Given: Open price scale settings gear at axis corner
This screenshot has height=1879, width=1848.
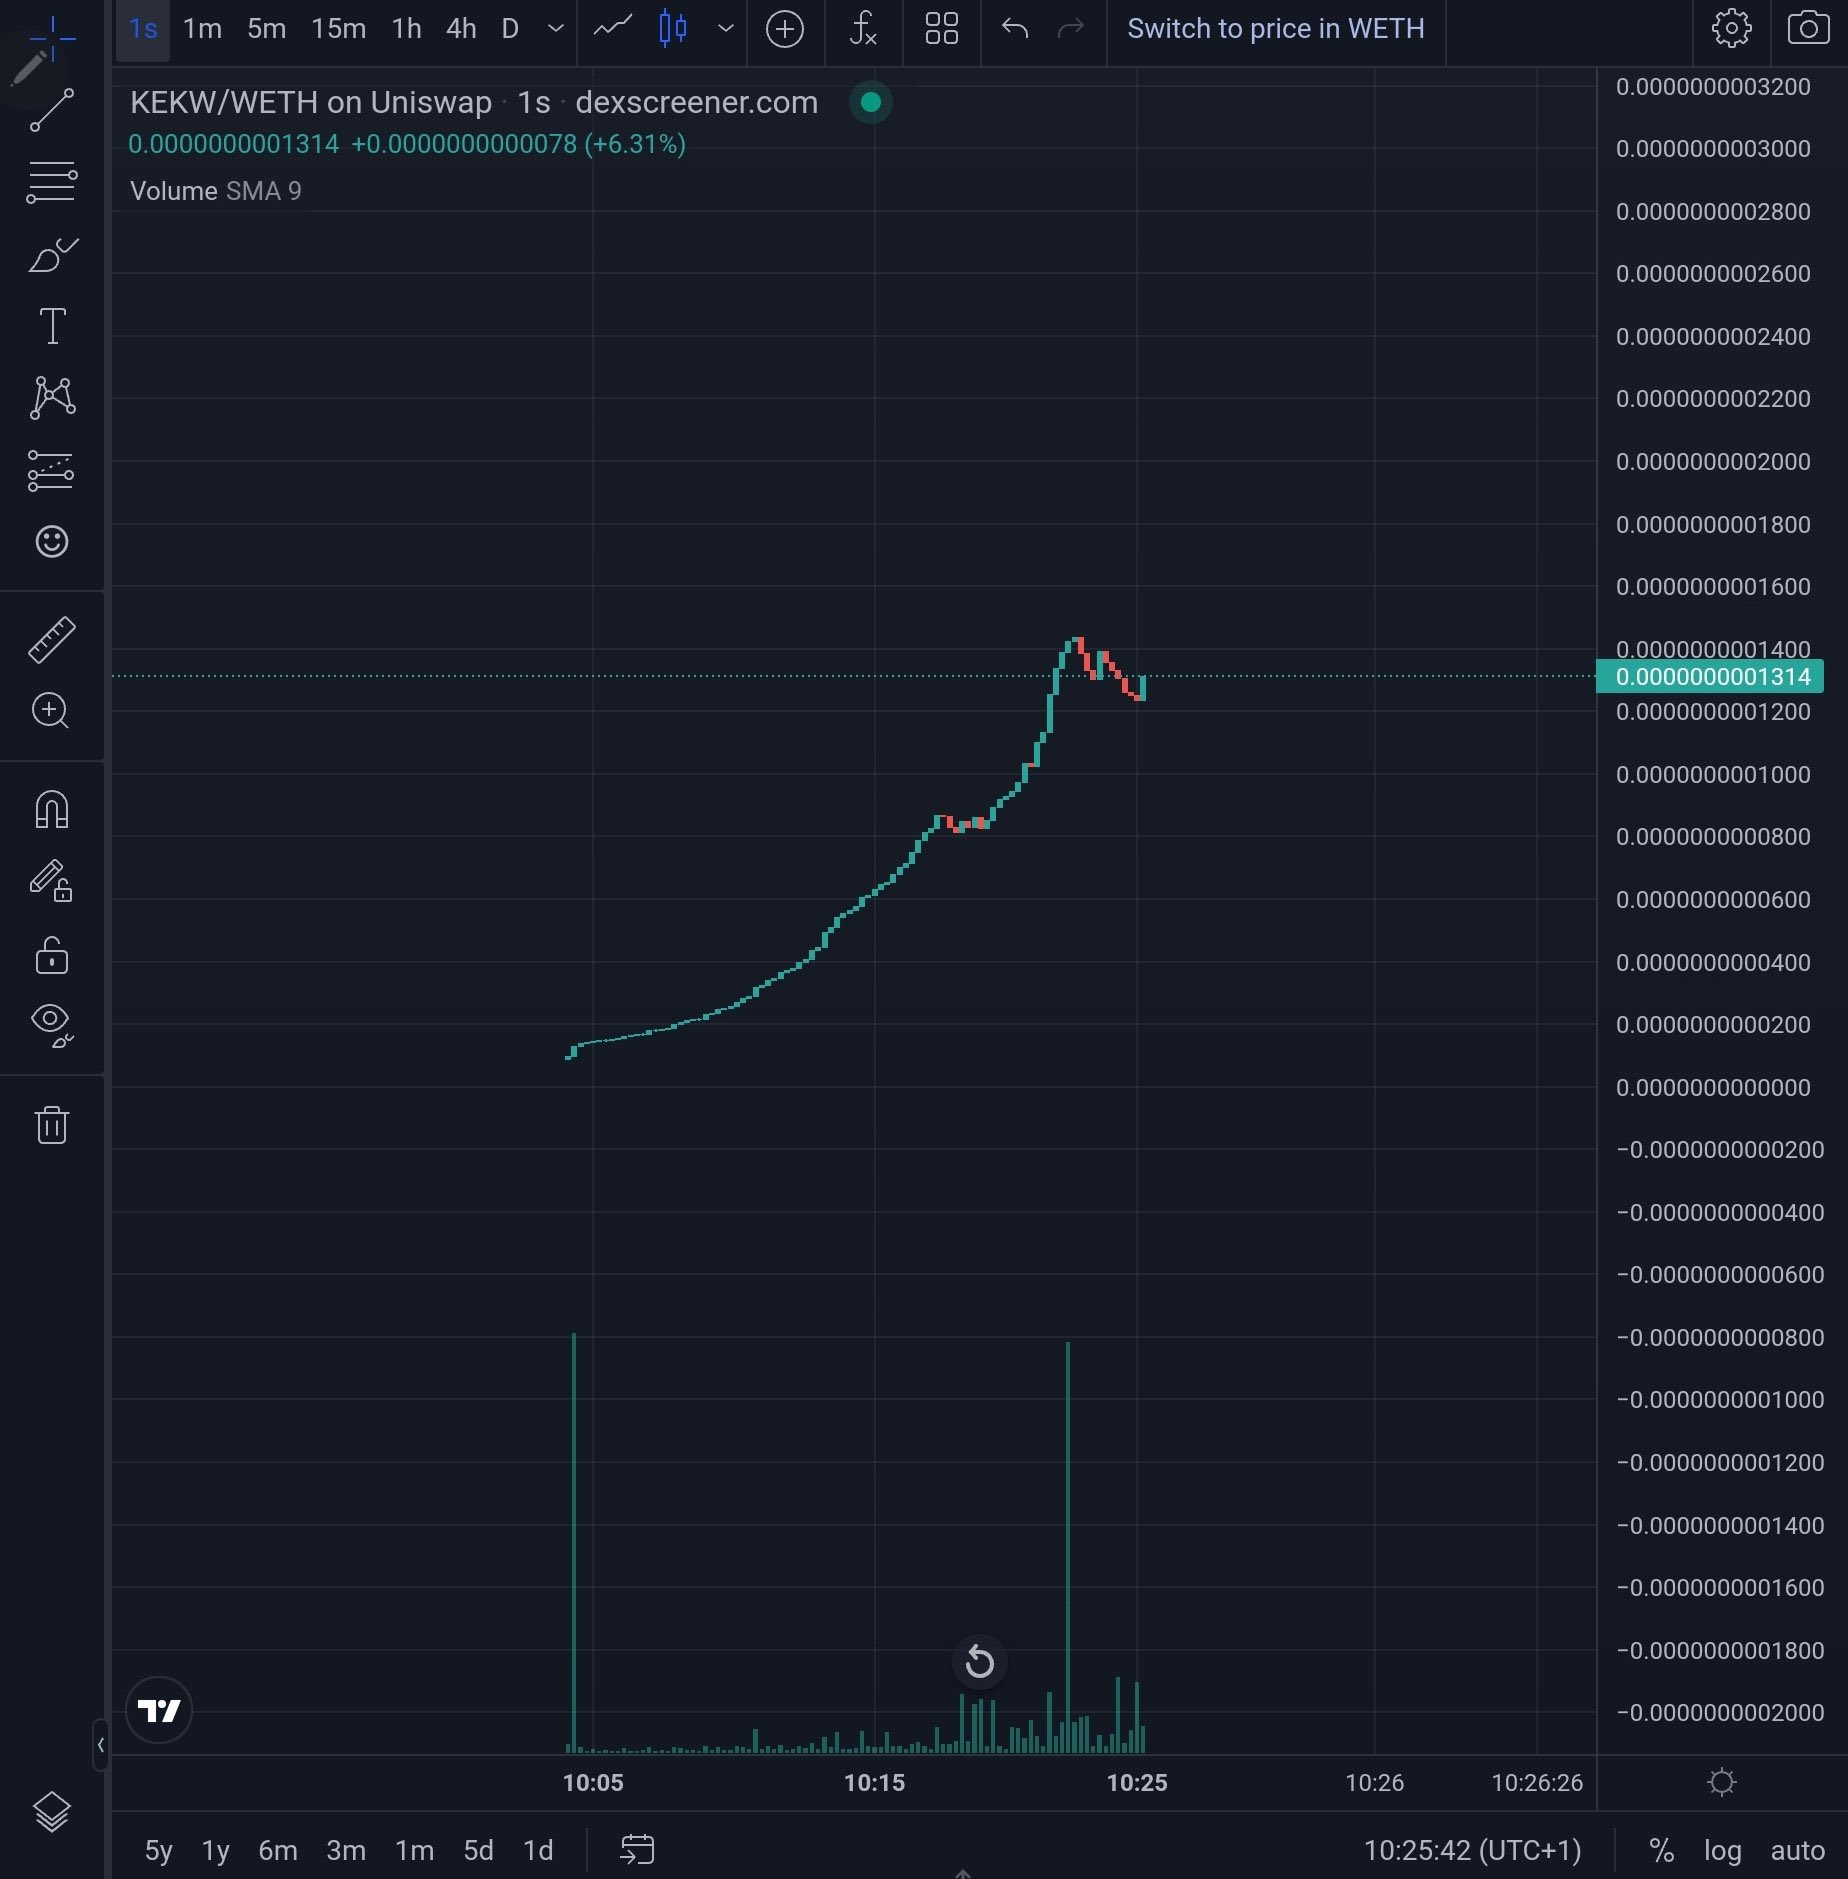Looking at the screenshot, I should pyautogui.click(x=1721, y=1782).
